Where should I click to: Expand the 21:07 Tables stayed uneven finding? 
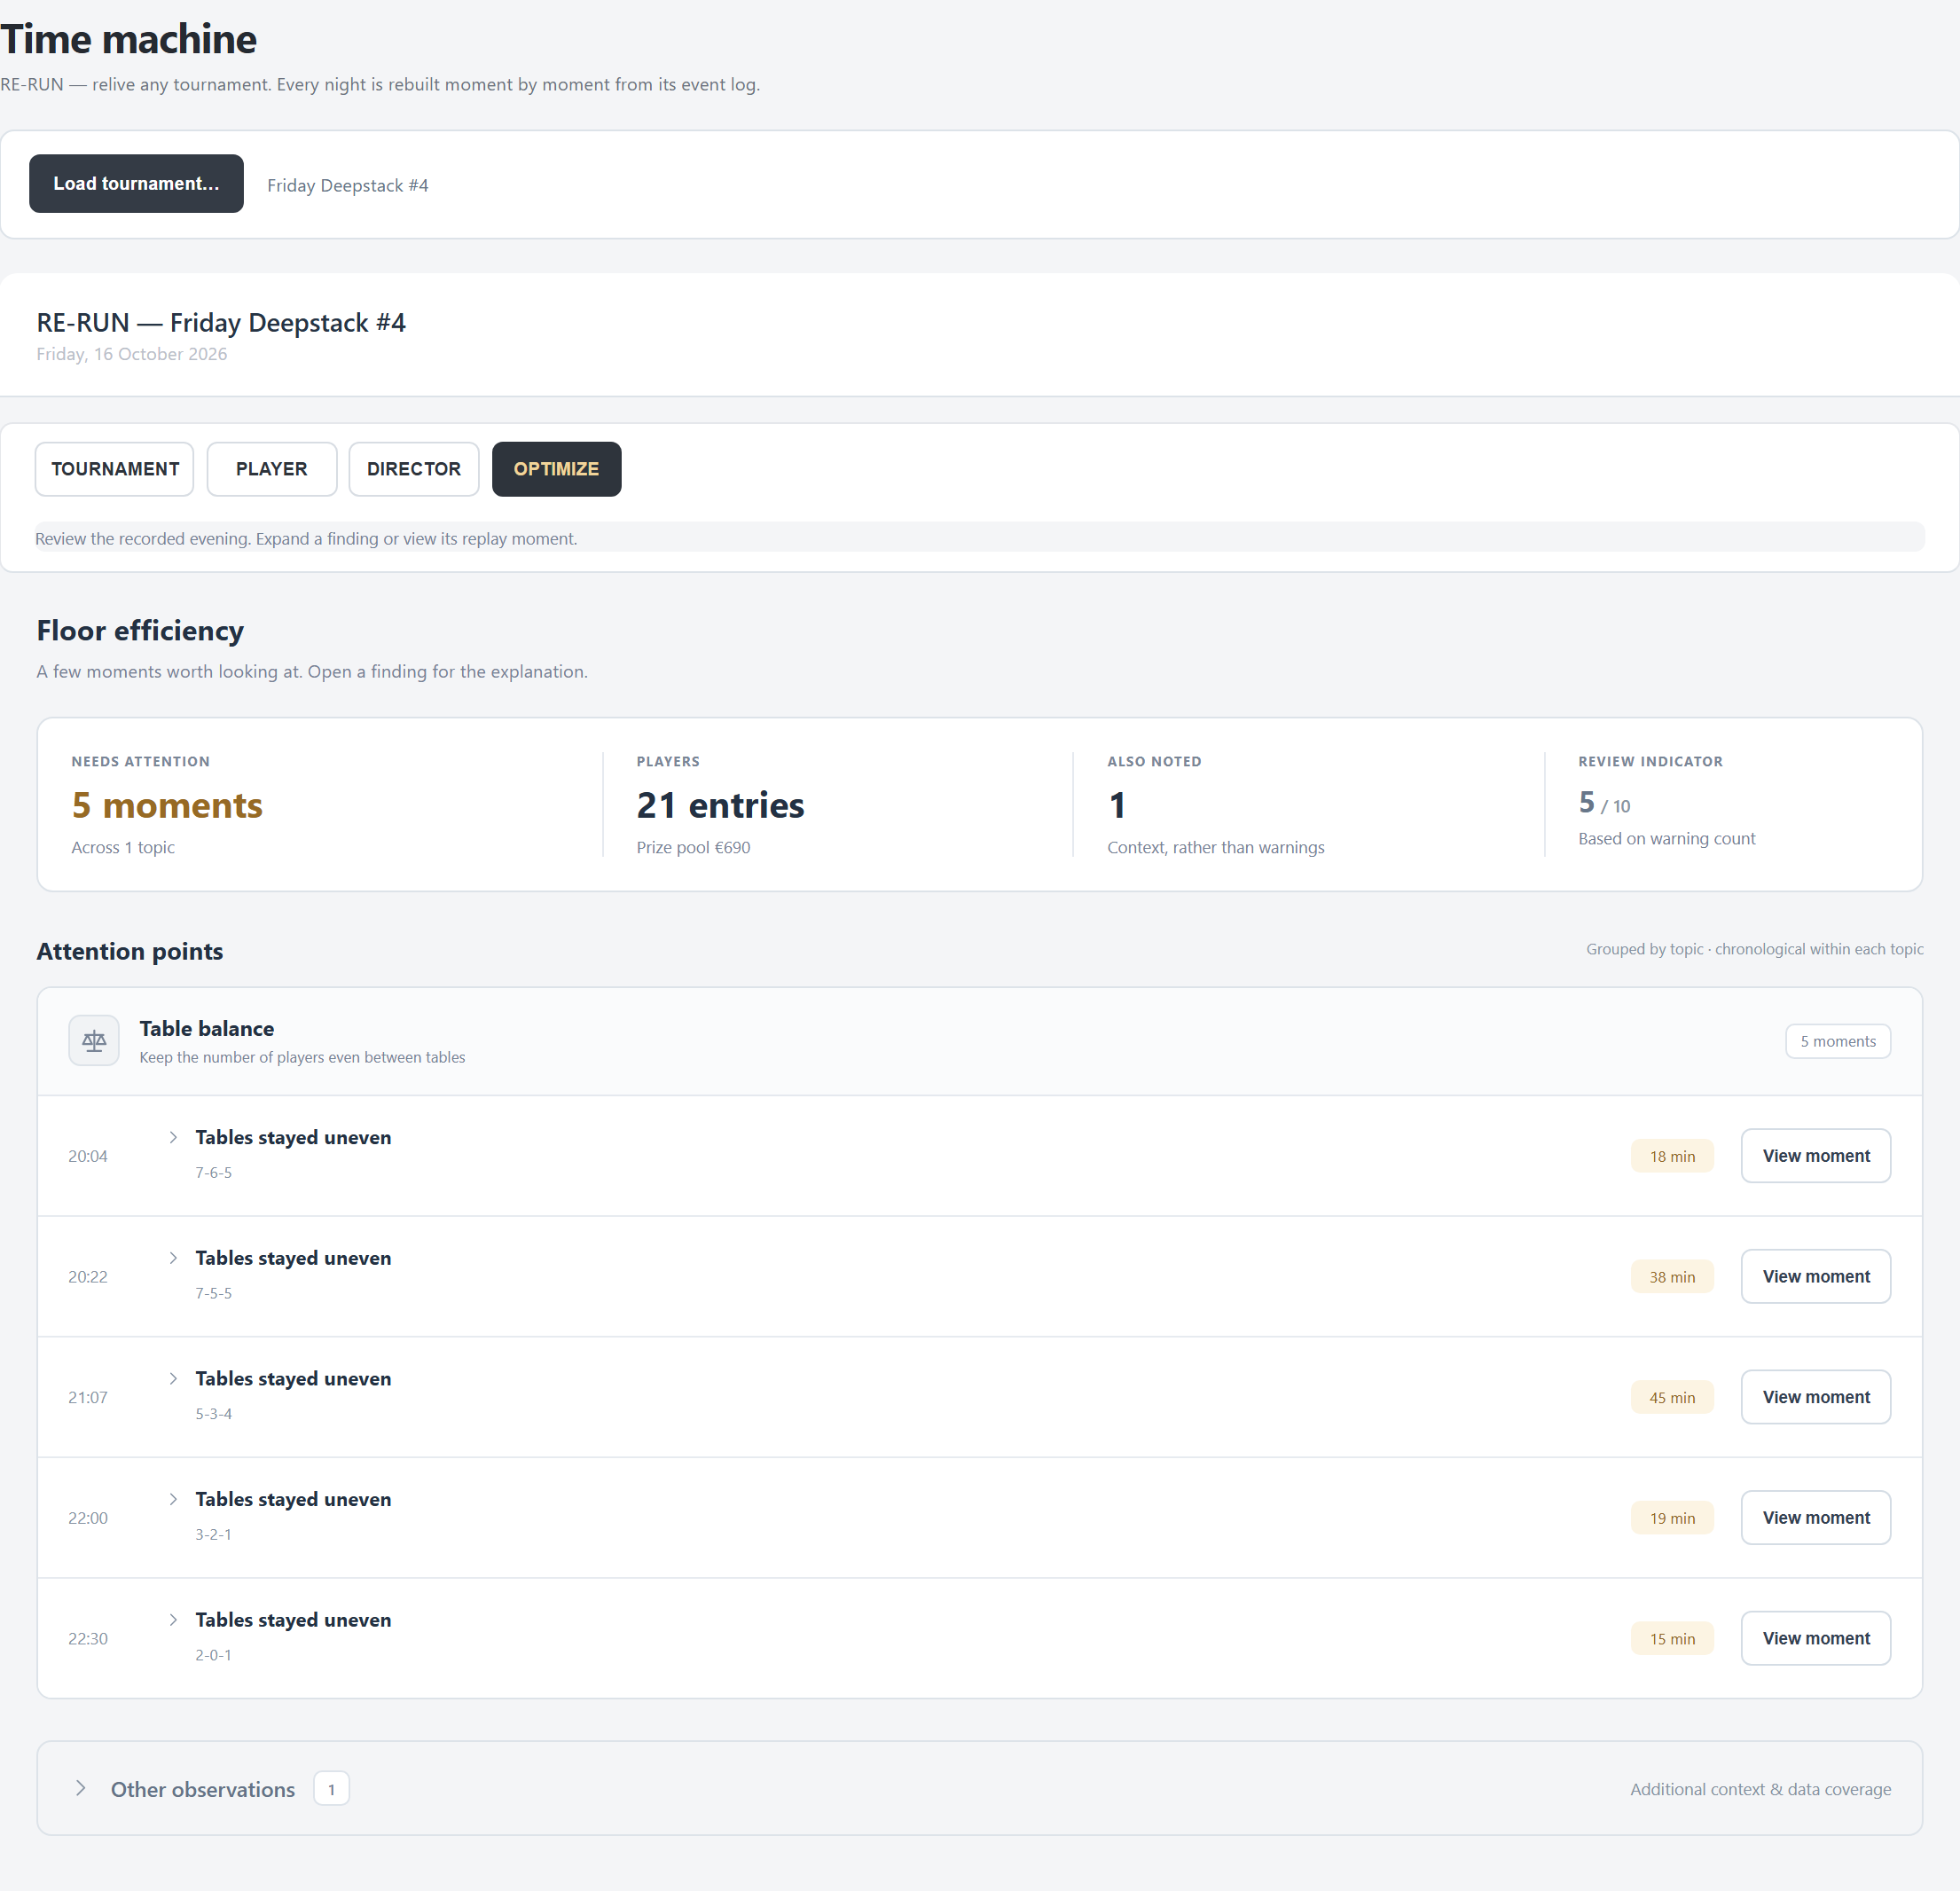[x=173, y=1379]
